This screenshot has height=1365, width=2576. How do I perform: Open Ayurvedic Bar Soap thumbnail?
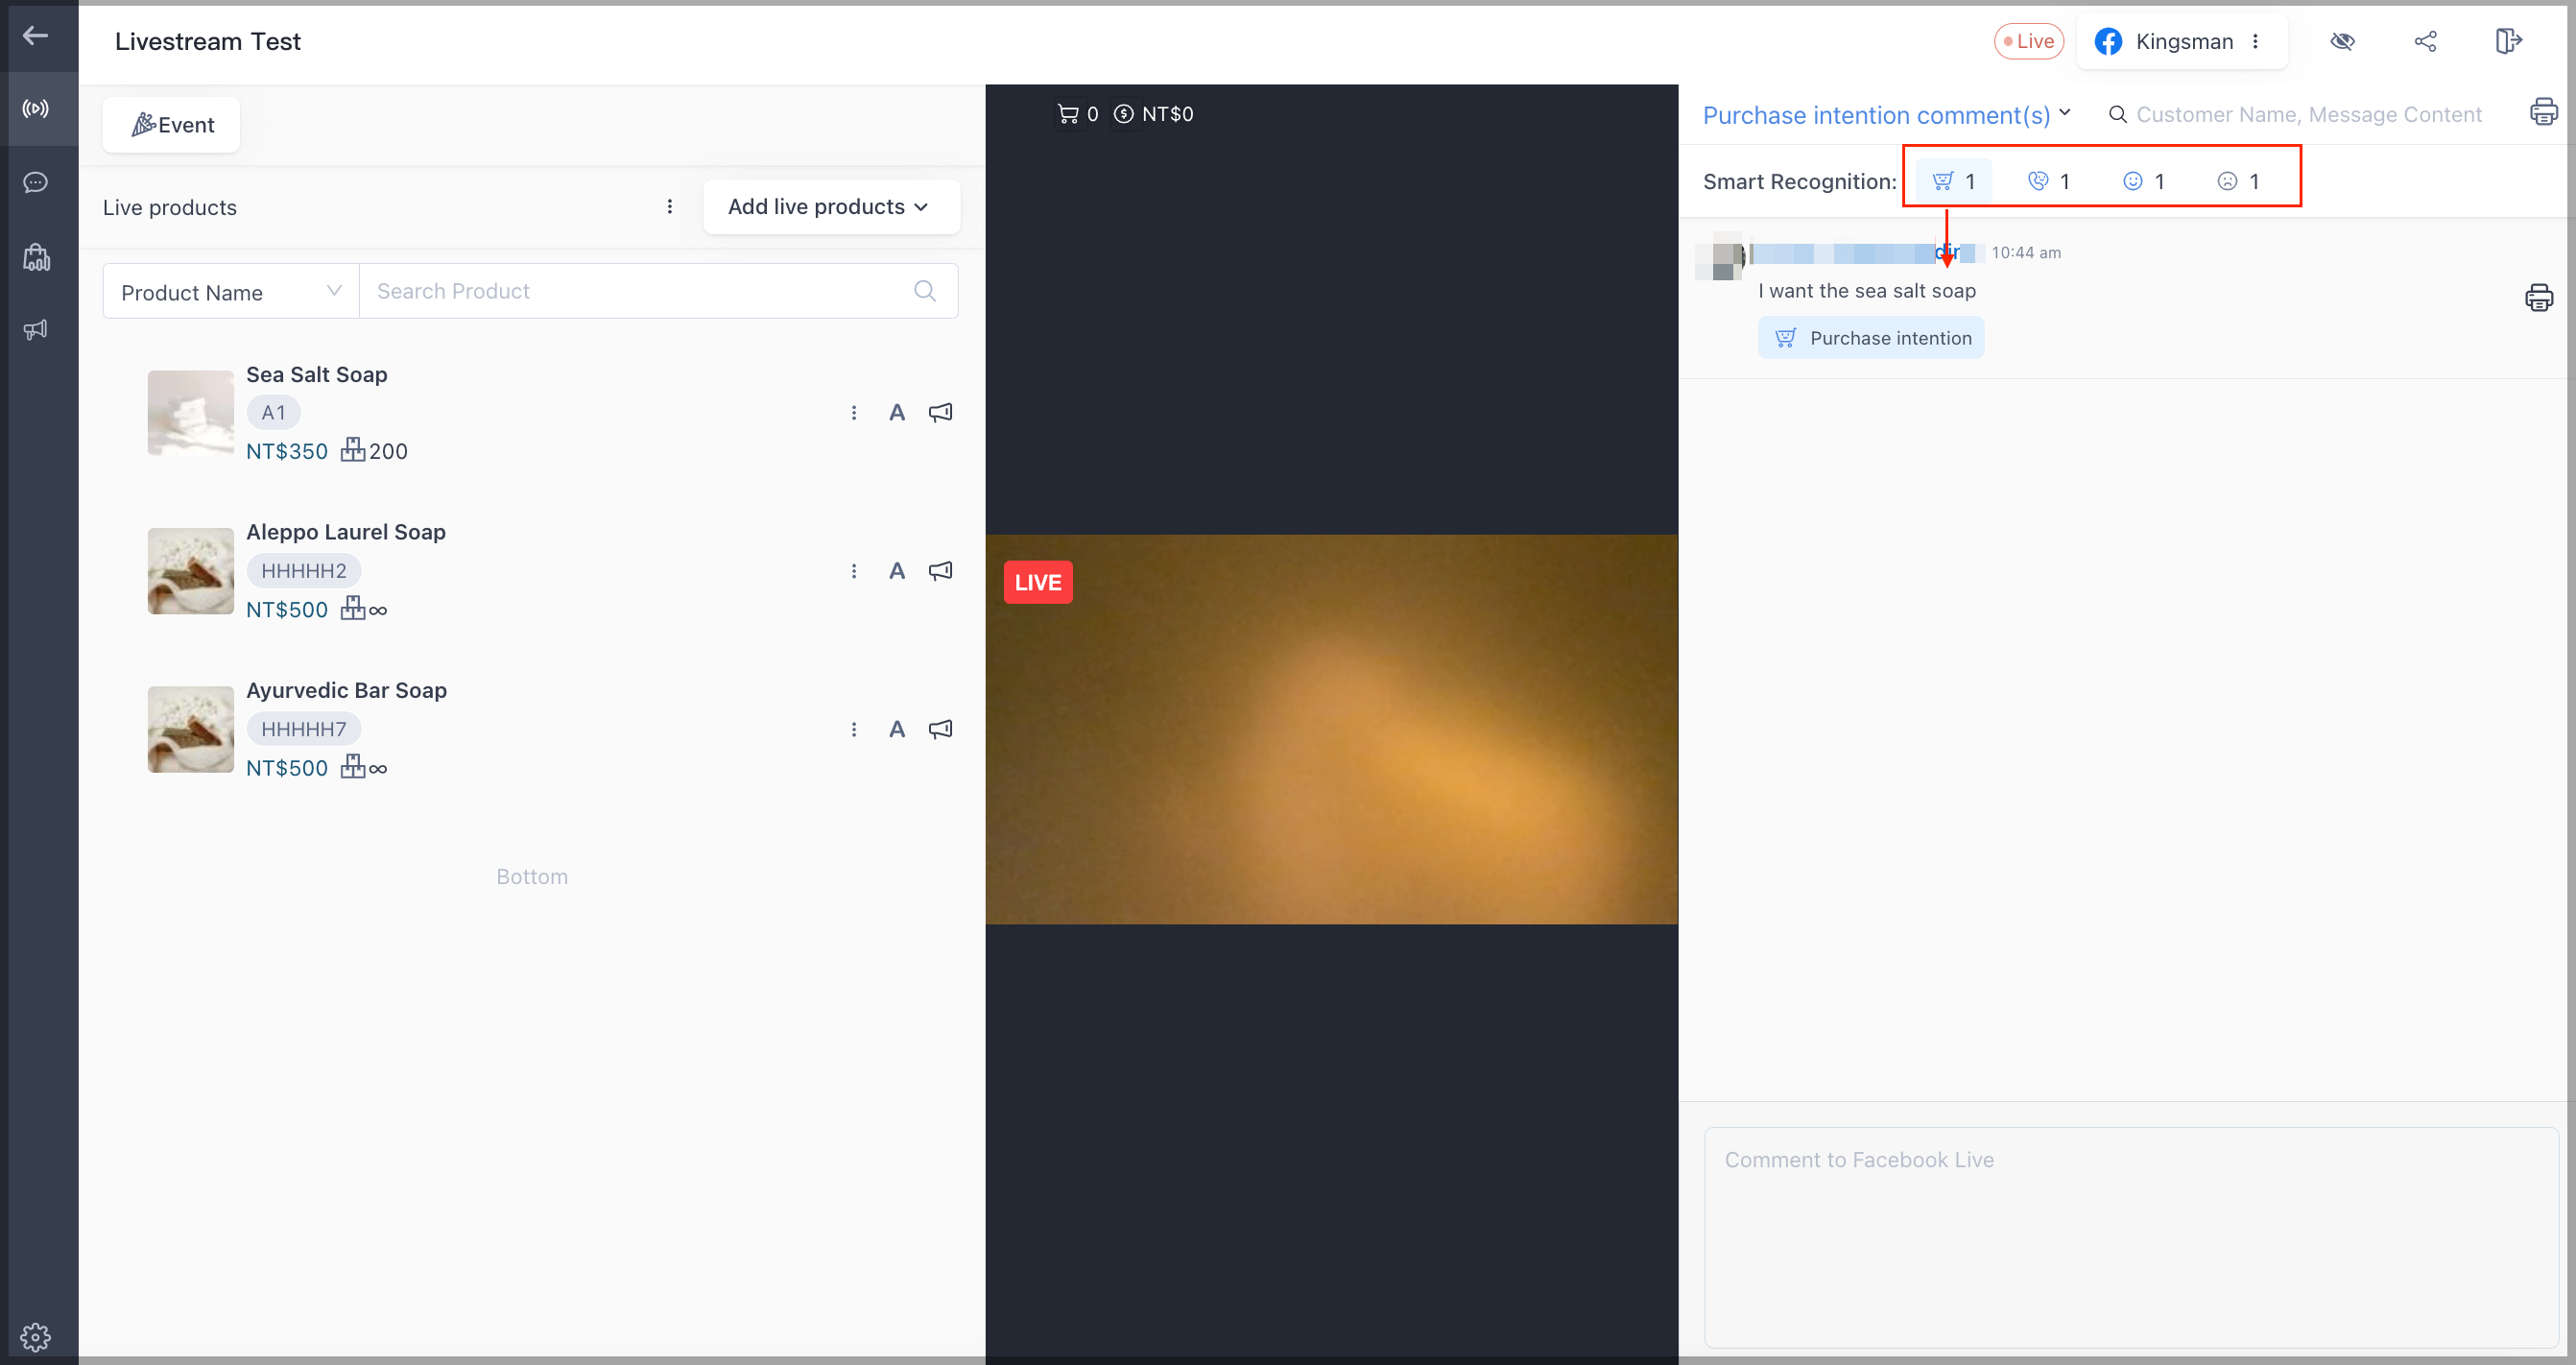191,729
